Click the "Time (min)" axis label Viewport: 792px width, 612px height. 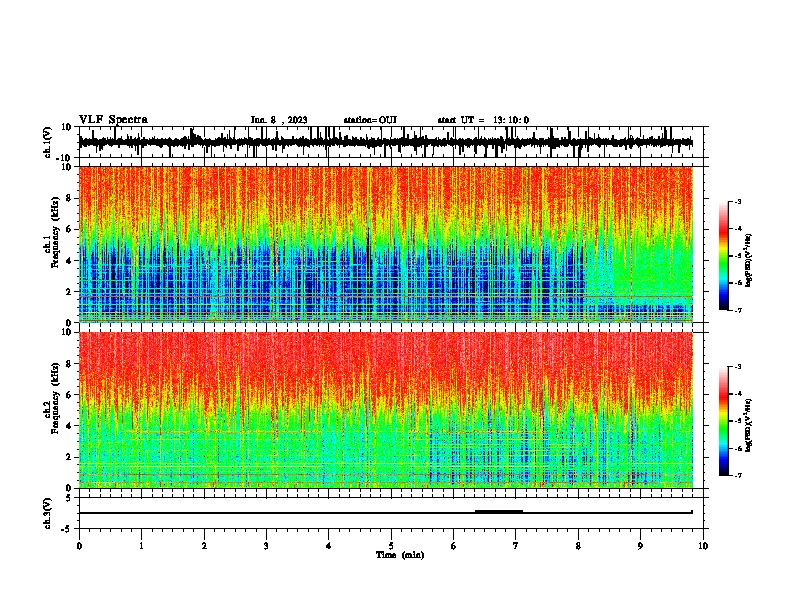click(x=400, y=555)
